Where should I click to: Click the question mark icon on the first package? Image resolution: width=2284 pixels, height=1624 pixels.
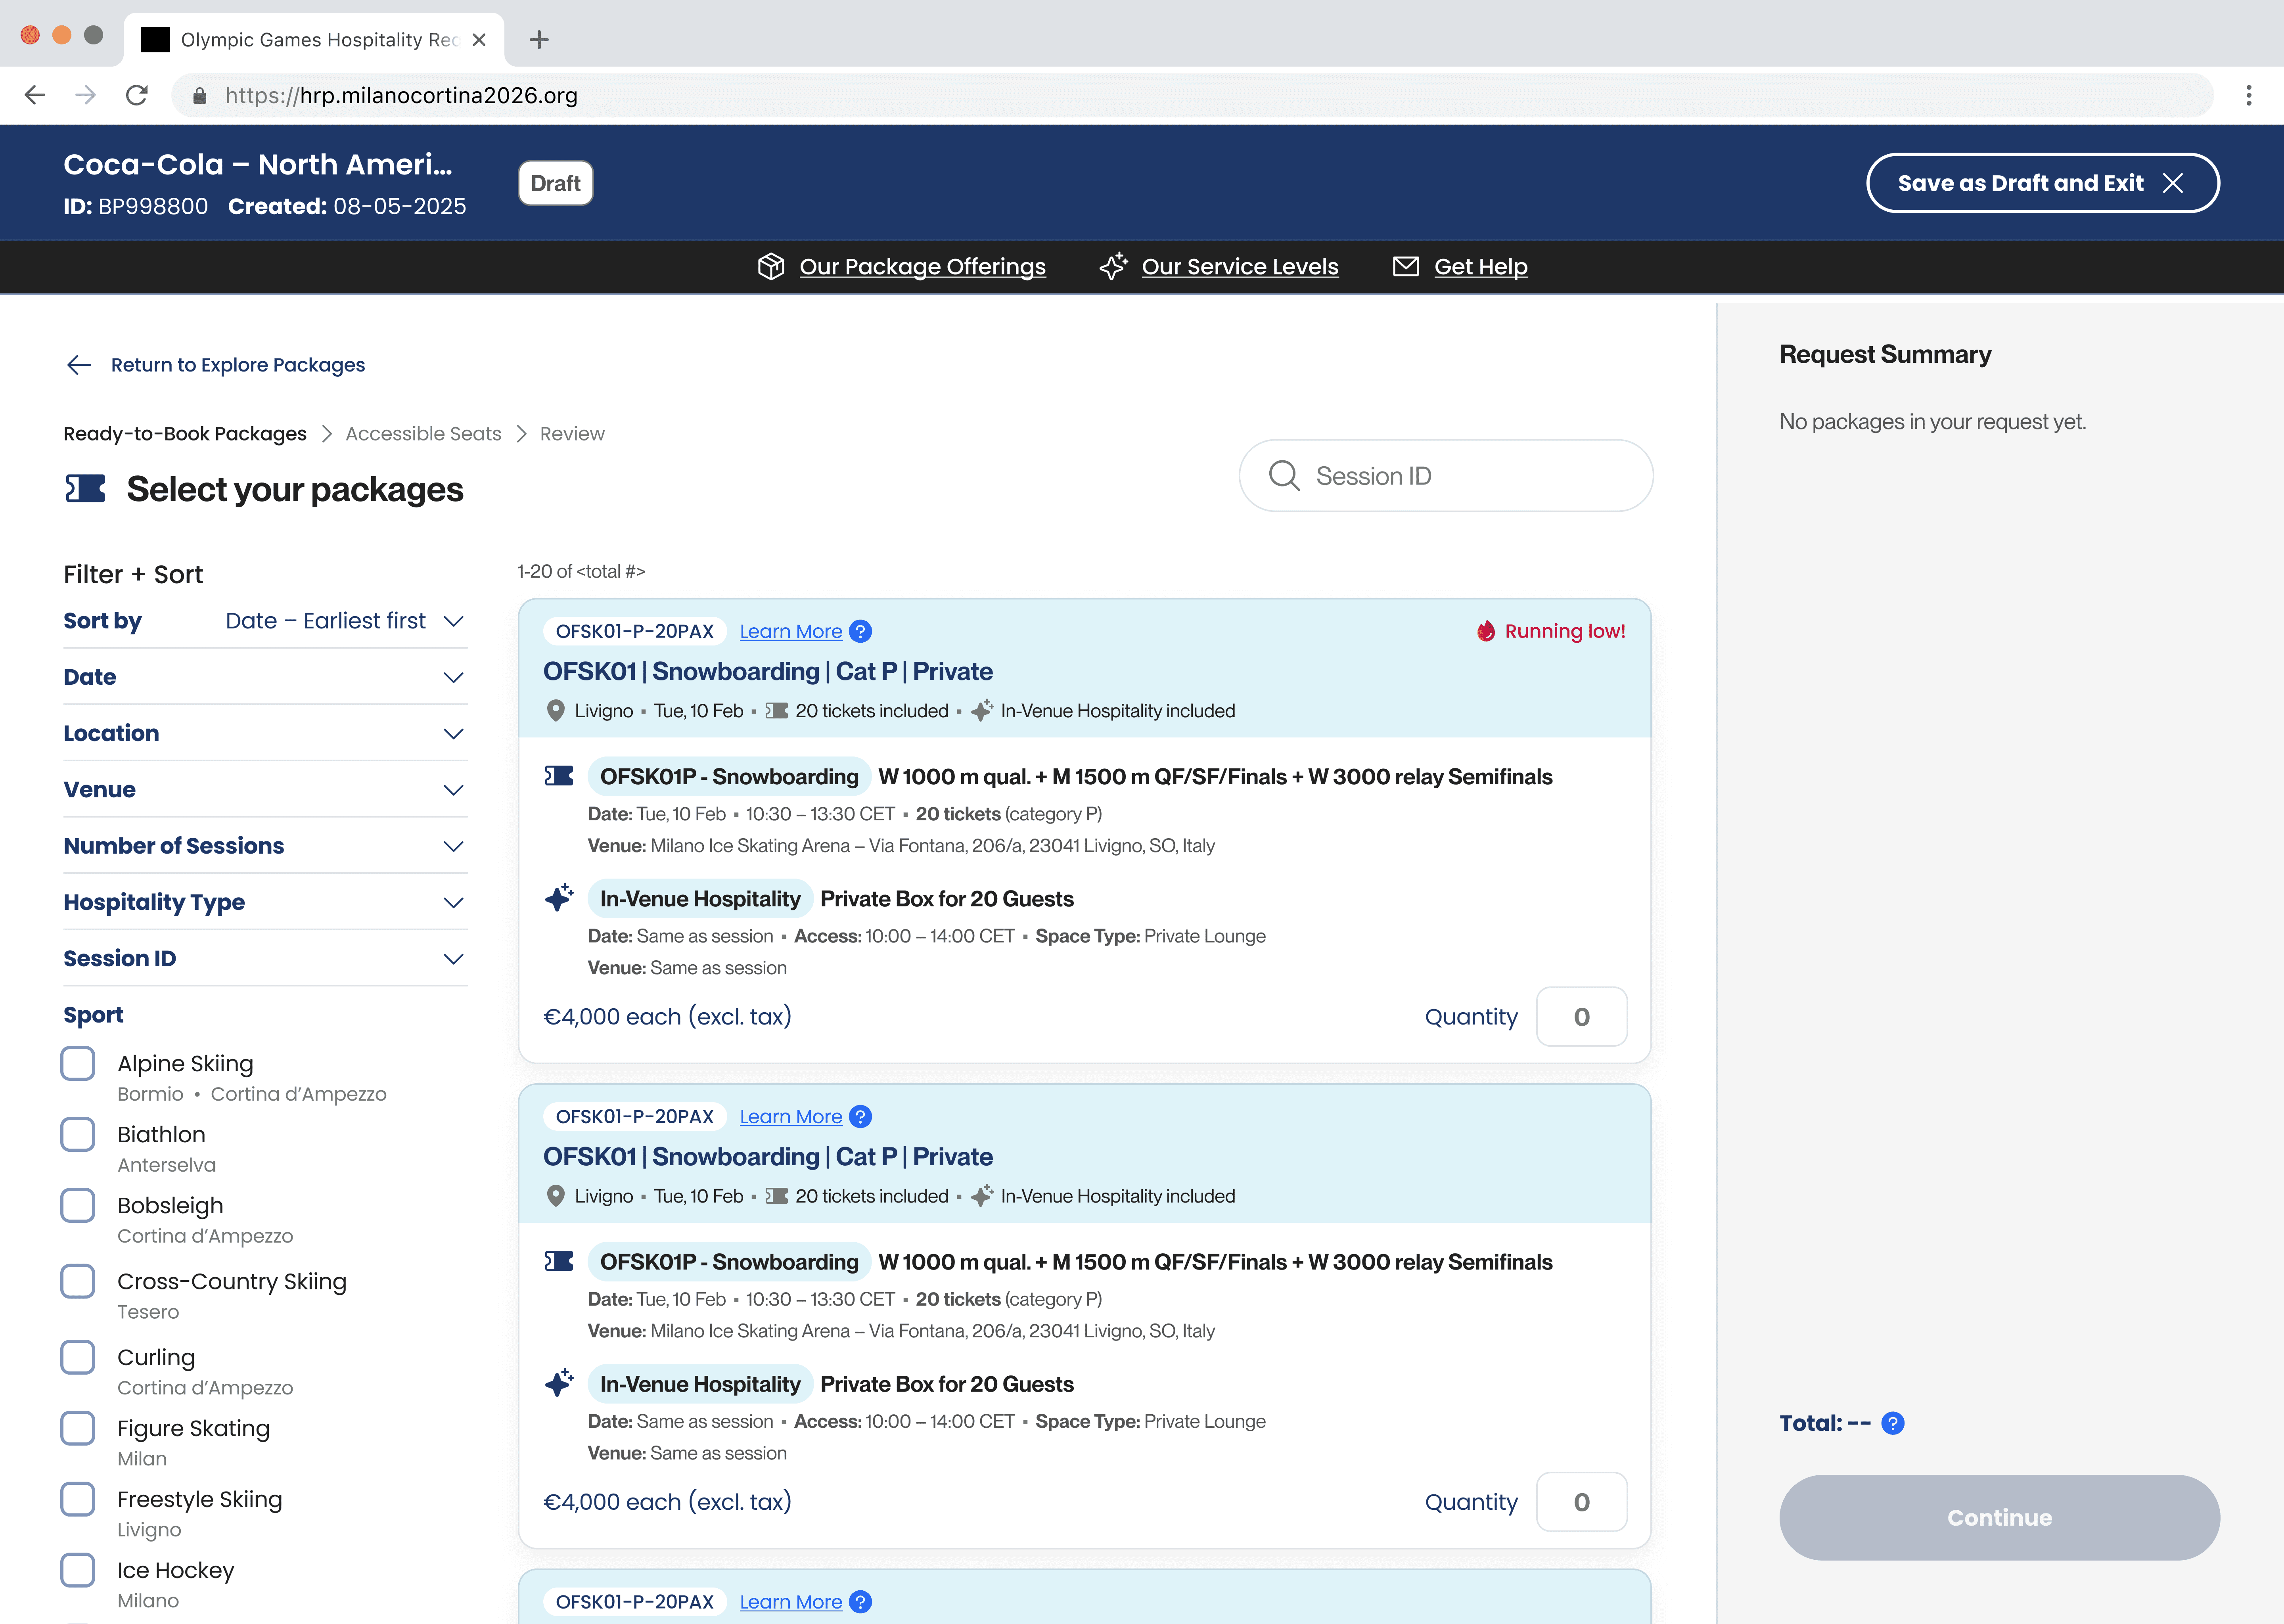pos(860,631)
